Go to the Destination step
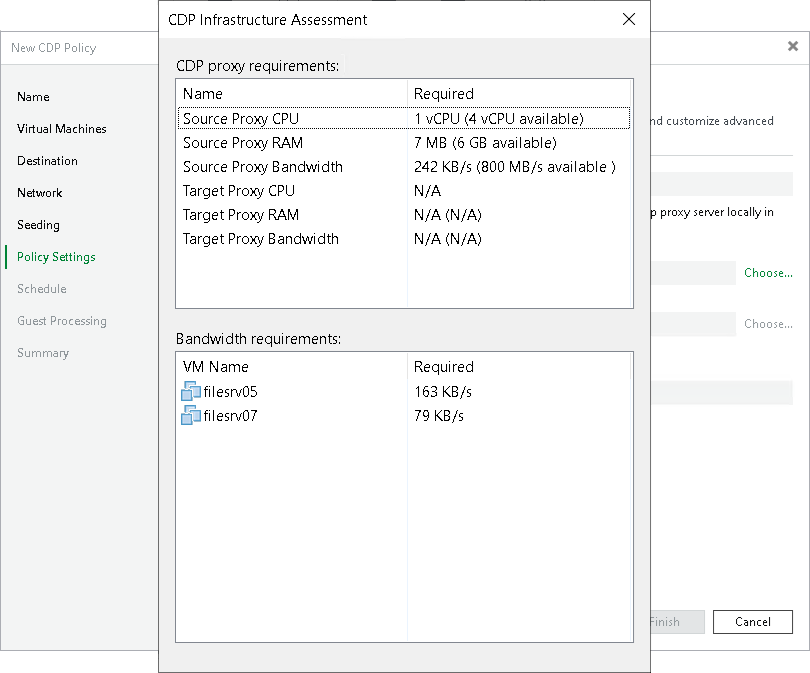810x673 pixels. (x=48, y=161)
